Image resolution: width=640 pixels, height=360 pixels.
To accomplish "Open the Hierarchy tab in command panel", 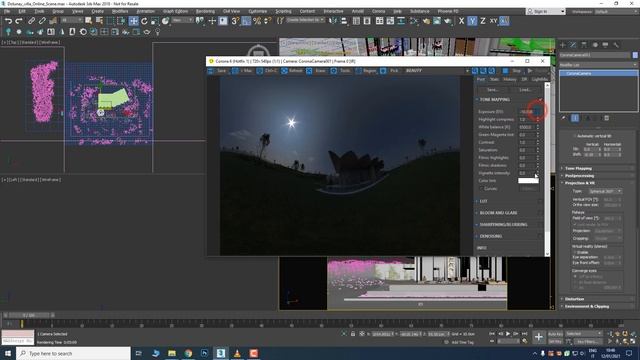I will [584, 45].
